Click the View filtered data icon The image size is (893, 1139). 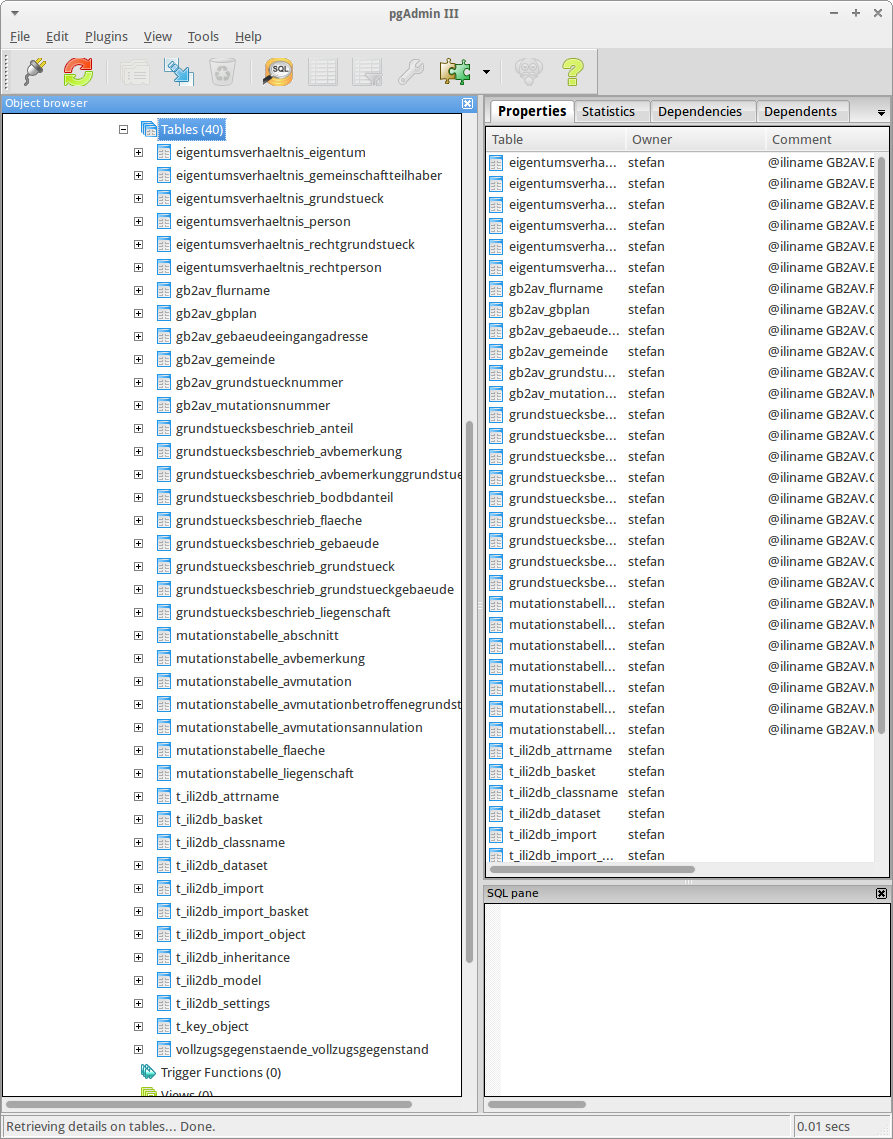[x=367, y=71]
